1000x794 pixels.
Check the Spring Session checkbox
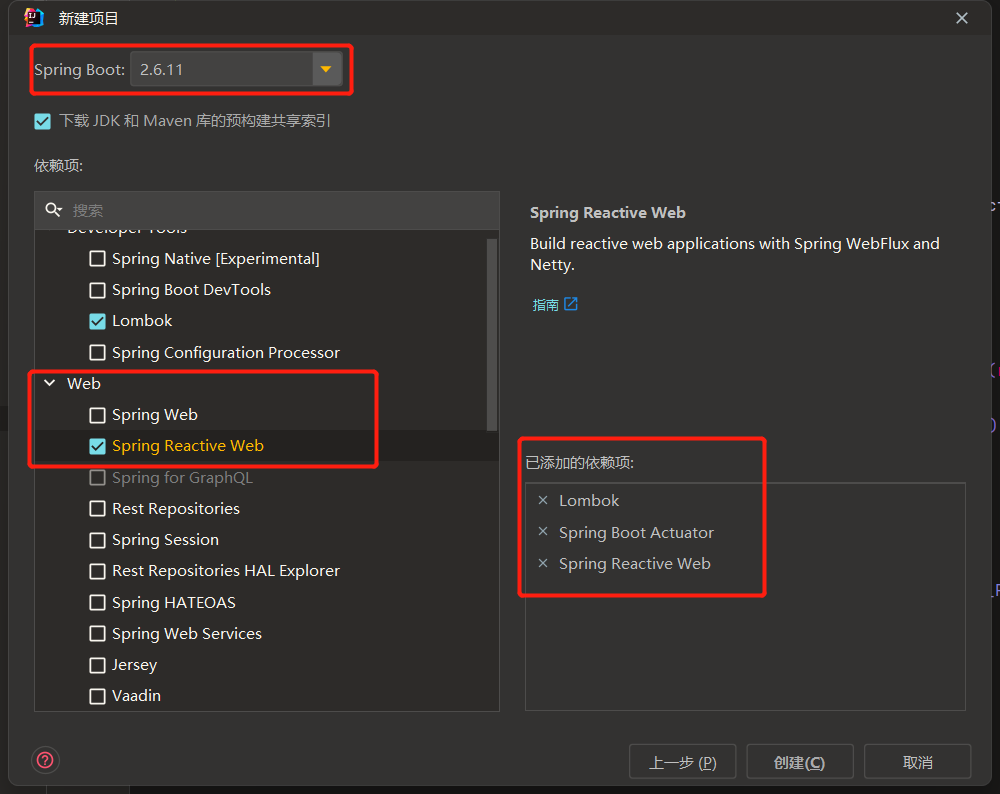(98, 540)
